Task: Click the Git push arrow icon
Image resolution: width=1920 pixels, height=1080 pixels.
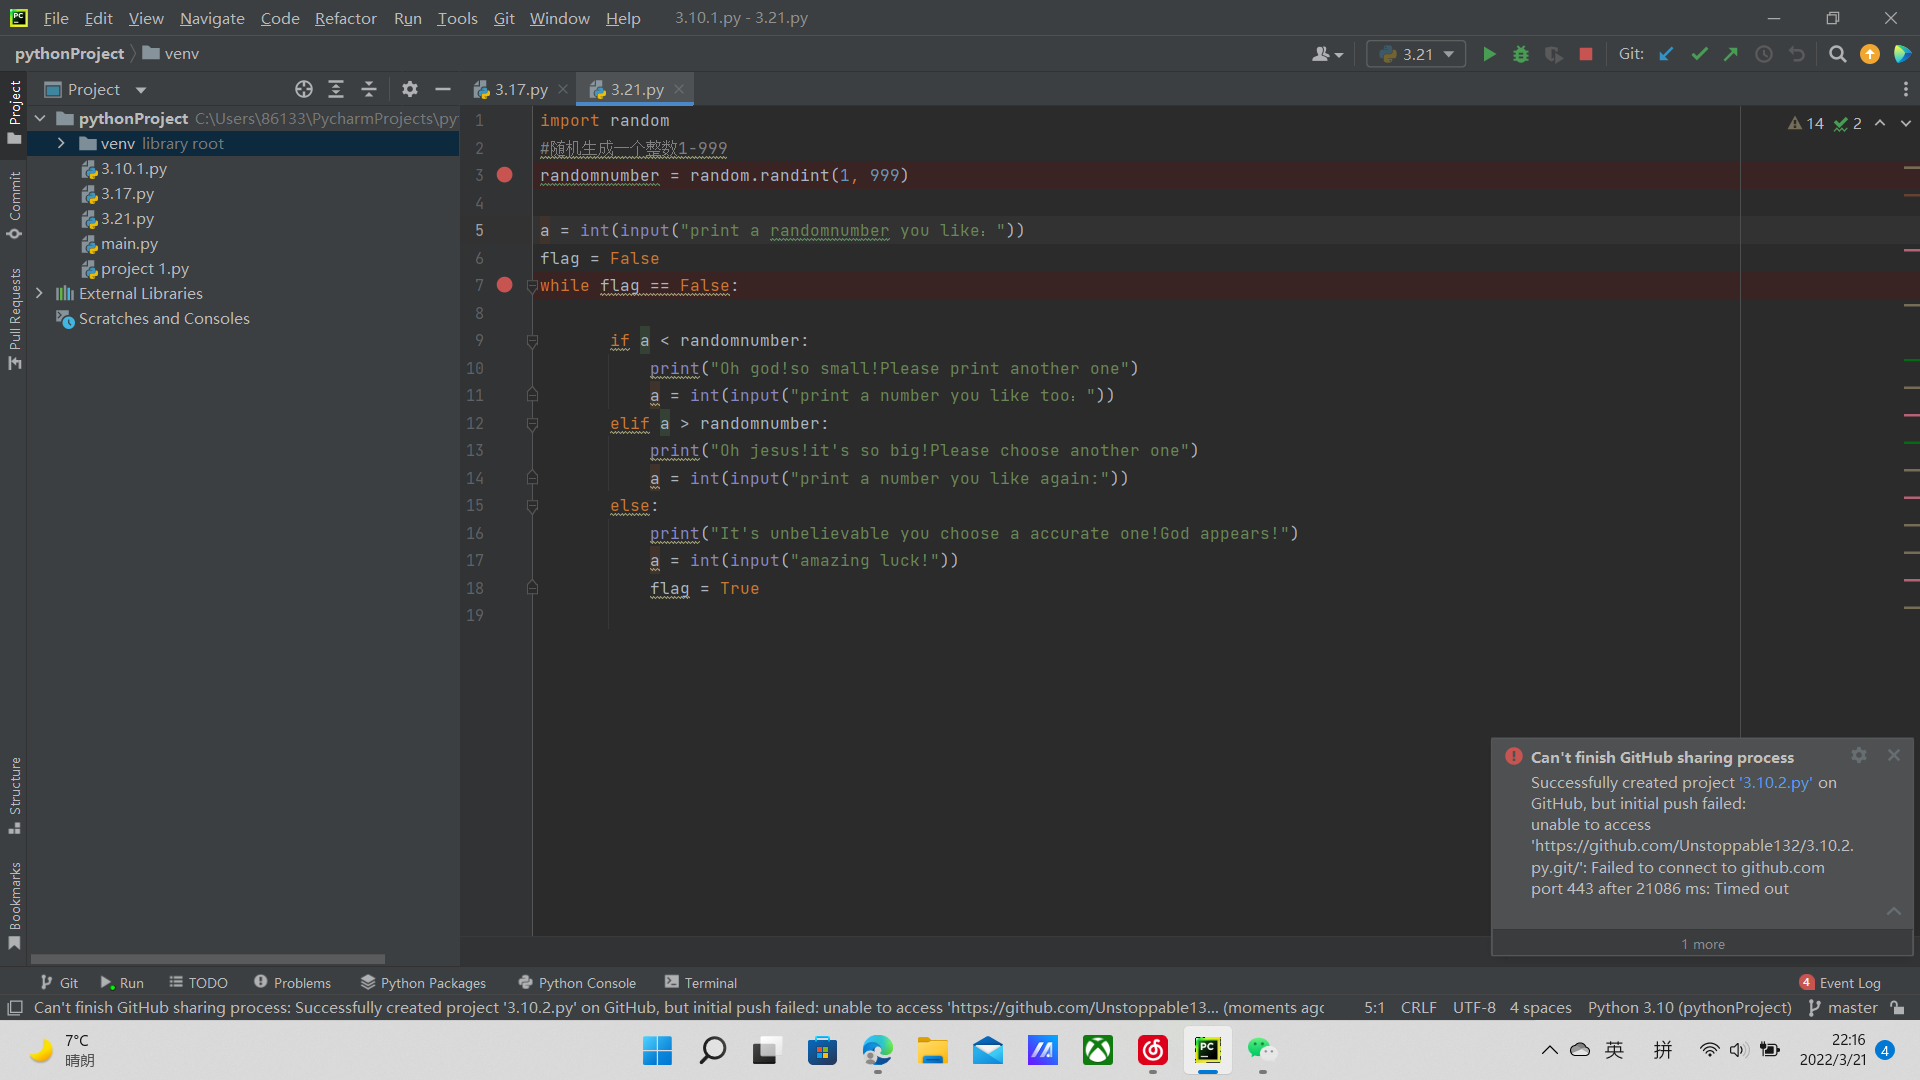Action: pos(1731,54)
